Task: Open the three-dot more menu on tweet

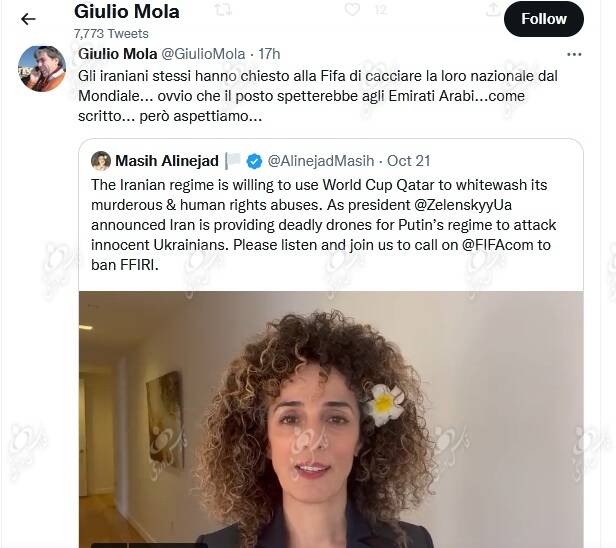Action: point(574,54)
